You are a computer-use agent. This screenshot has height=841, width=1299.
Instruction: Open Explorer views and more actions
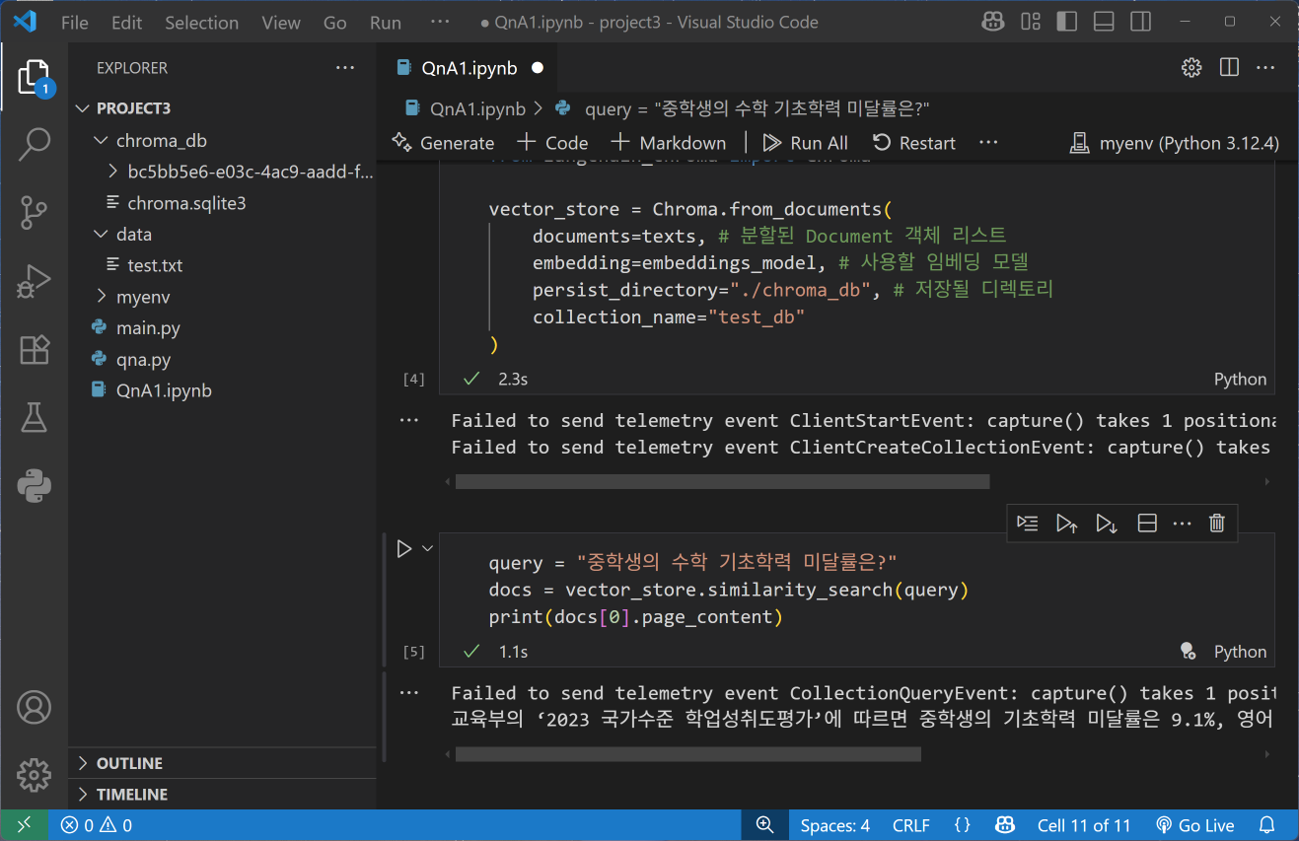[345, 68]
